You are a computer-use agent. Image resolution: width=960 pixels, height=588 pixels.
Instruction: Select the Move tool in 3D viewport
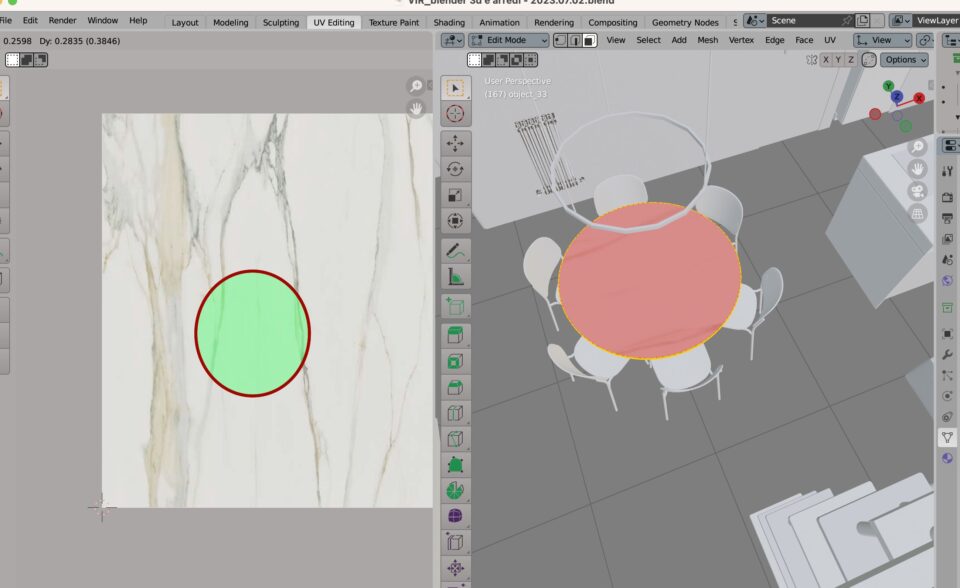tap(455, 143)
